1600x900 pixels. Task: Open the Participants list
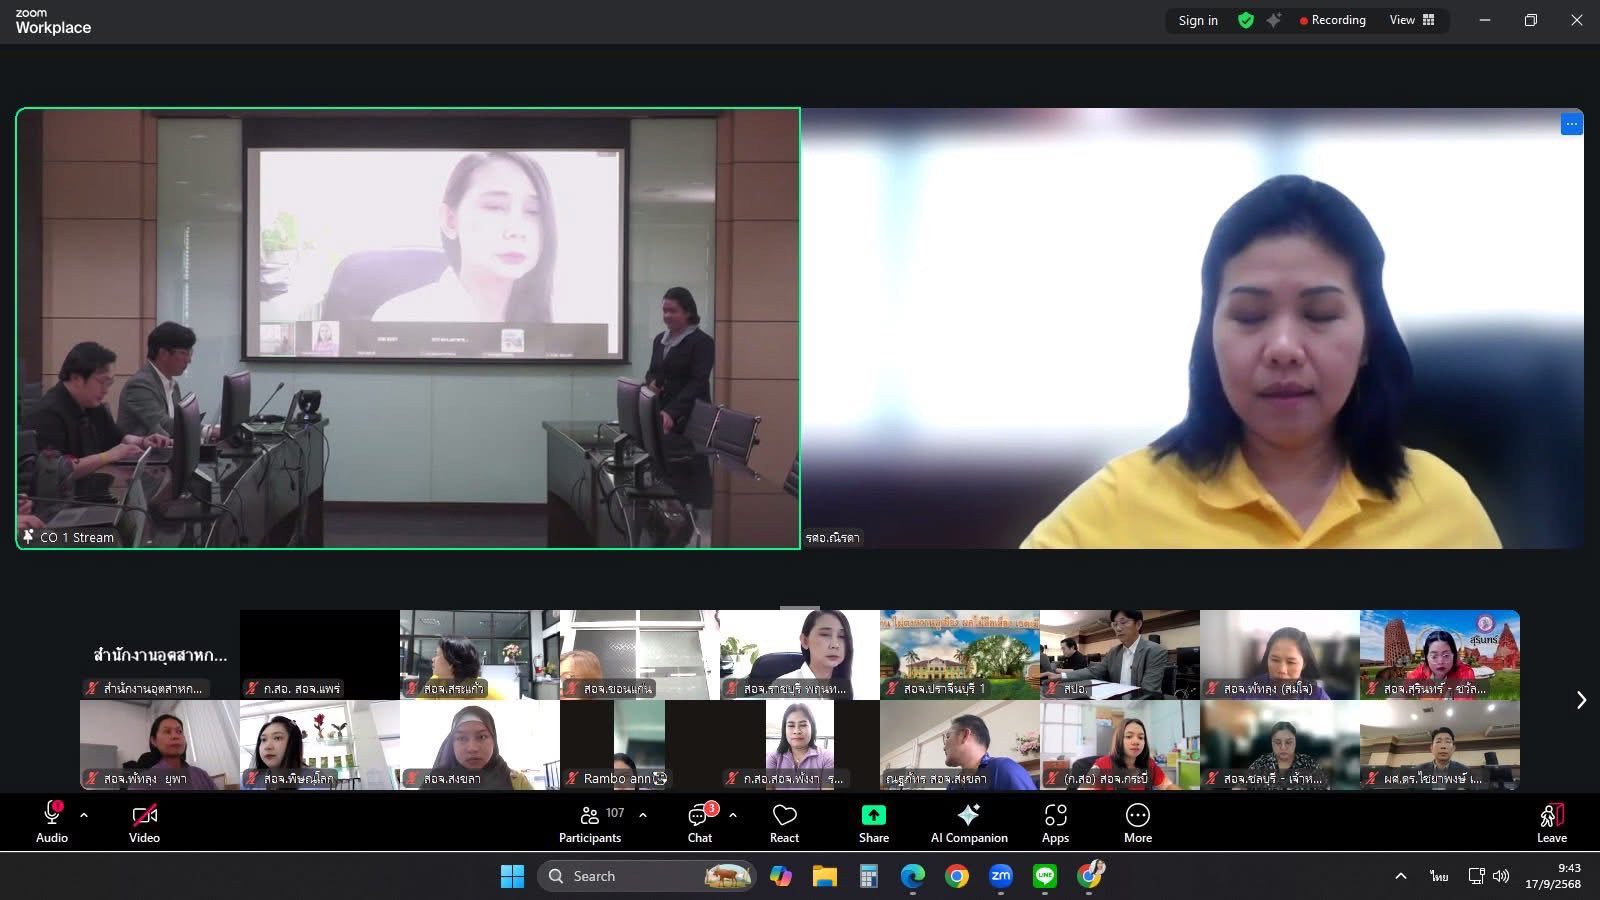(x=590, y=823)
